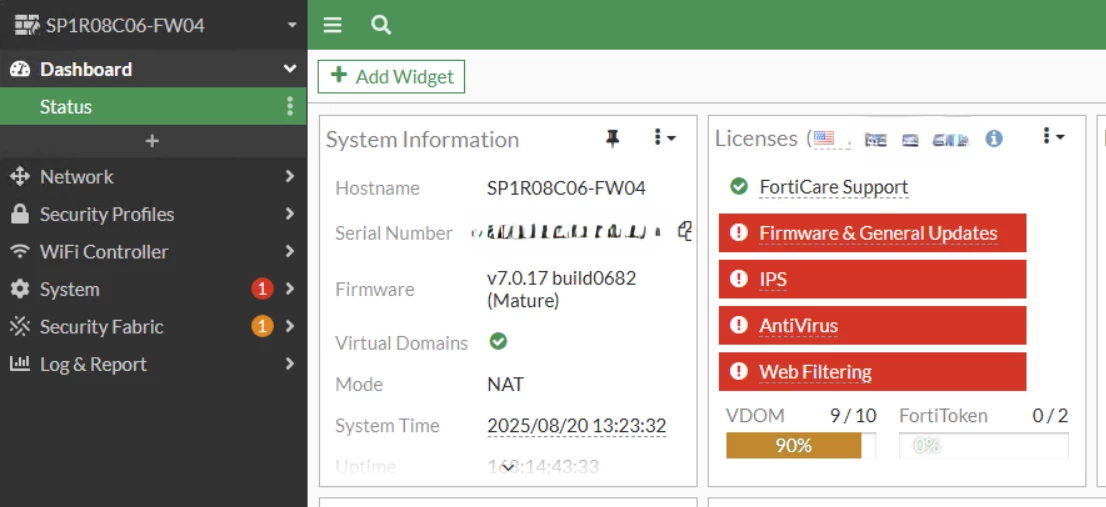Image resolution: width=1106 pixels, height=507 pixels.
Task: Click the Add Widget button
Action: pyautogui.click(x=391, y=76)
